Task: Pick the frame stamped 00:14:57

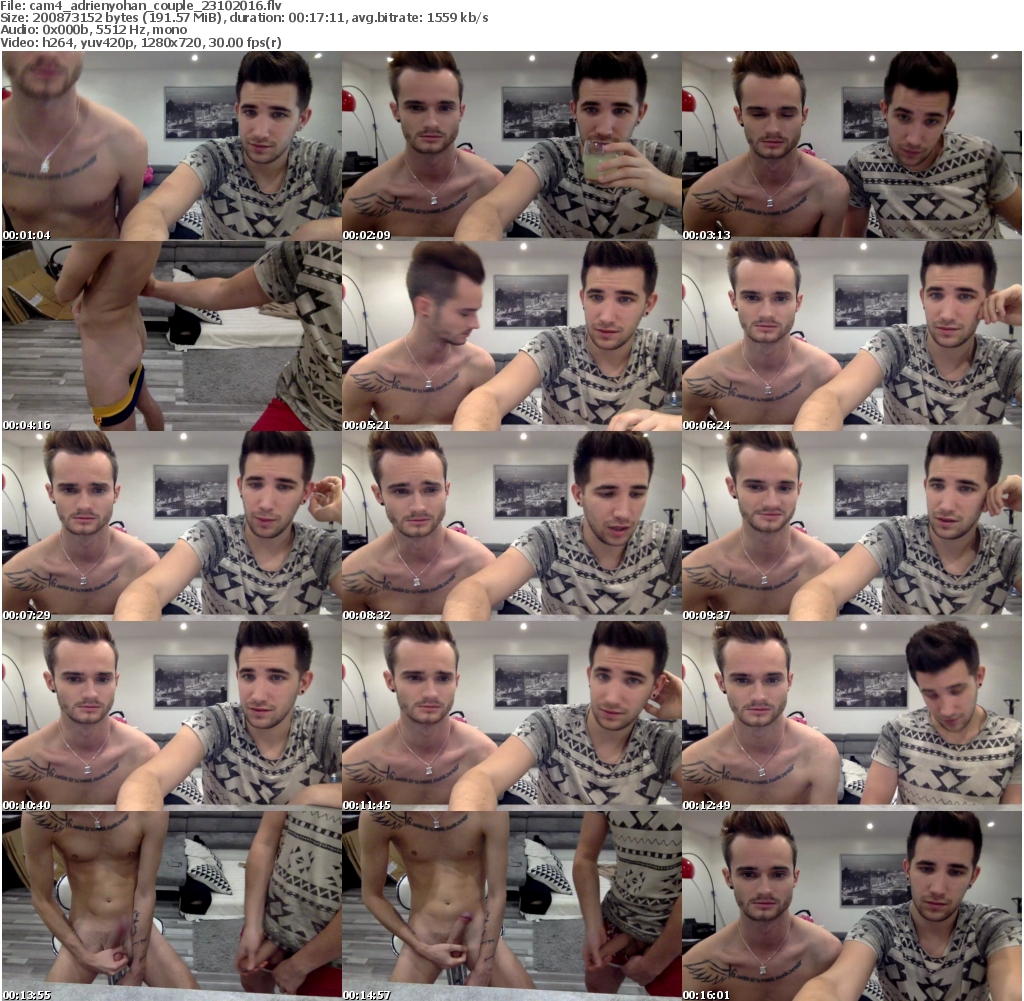Action: click(x=511, y=906)
